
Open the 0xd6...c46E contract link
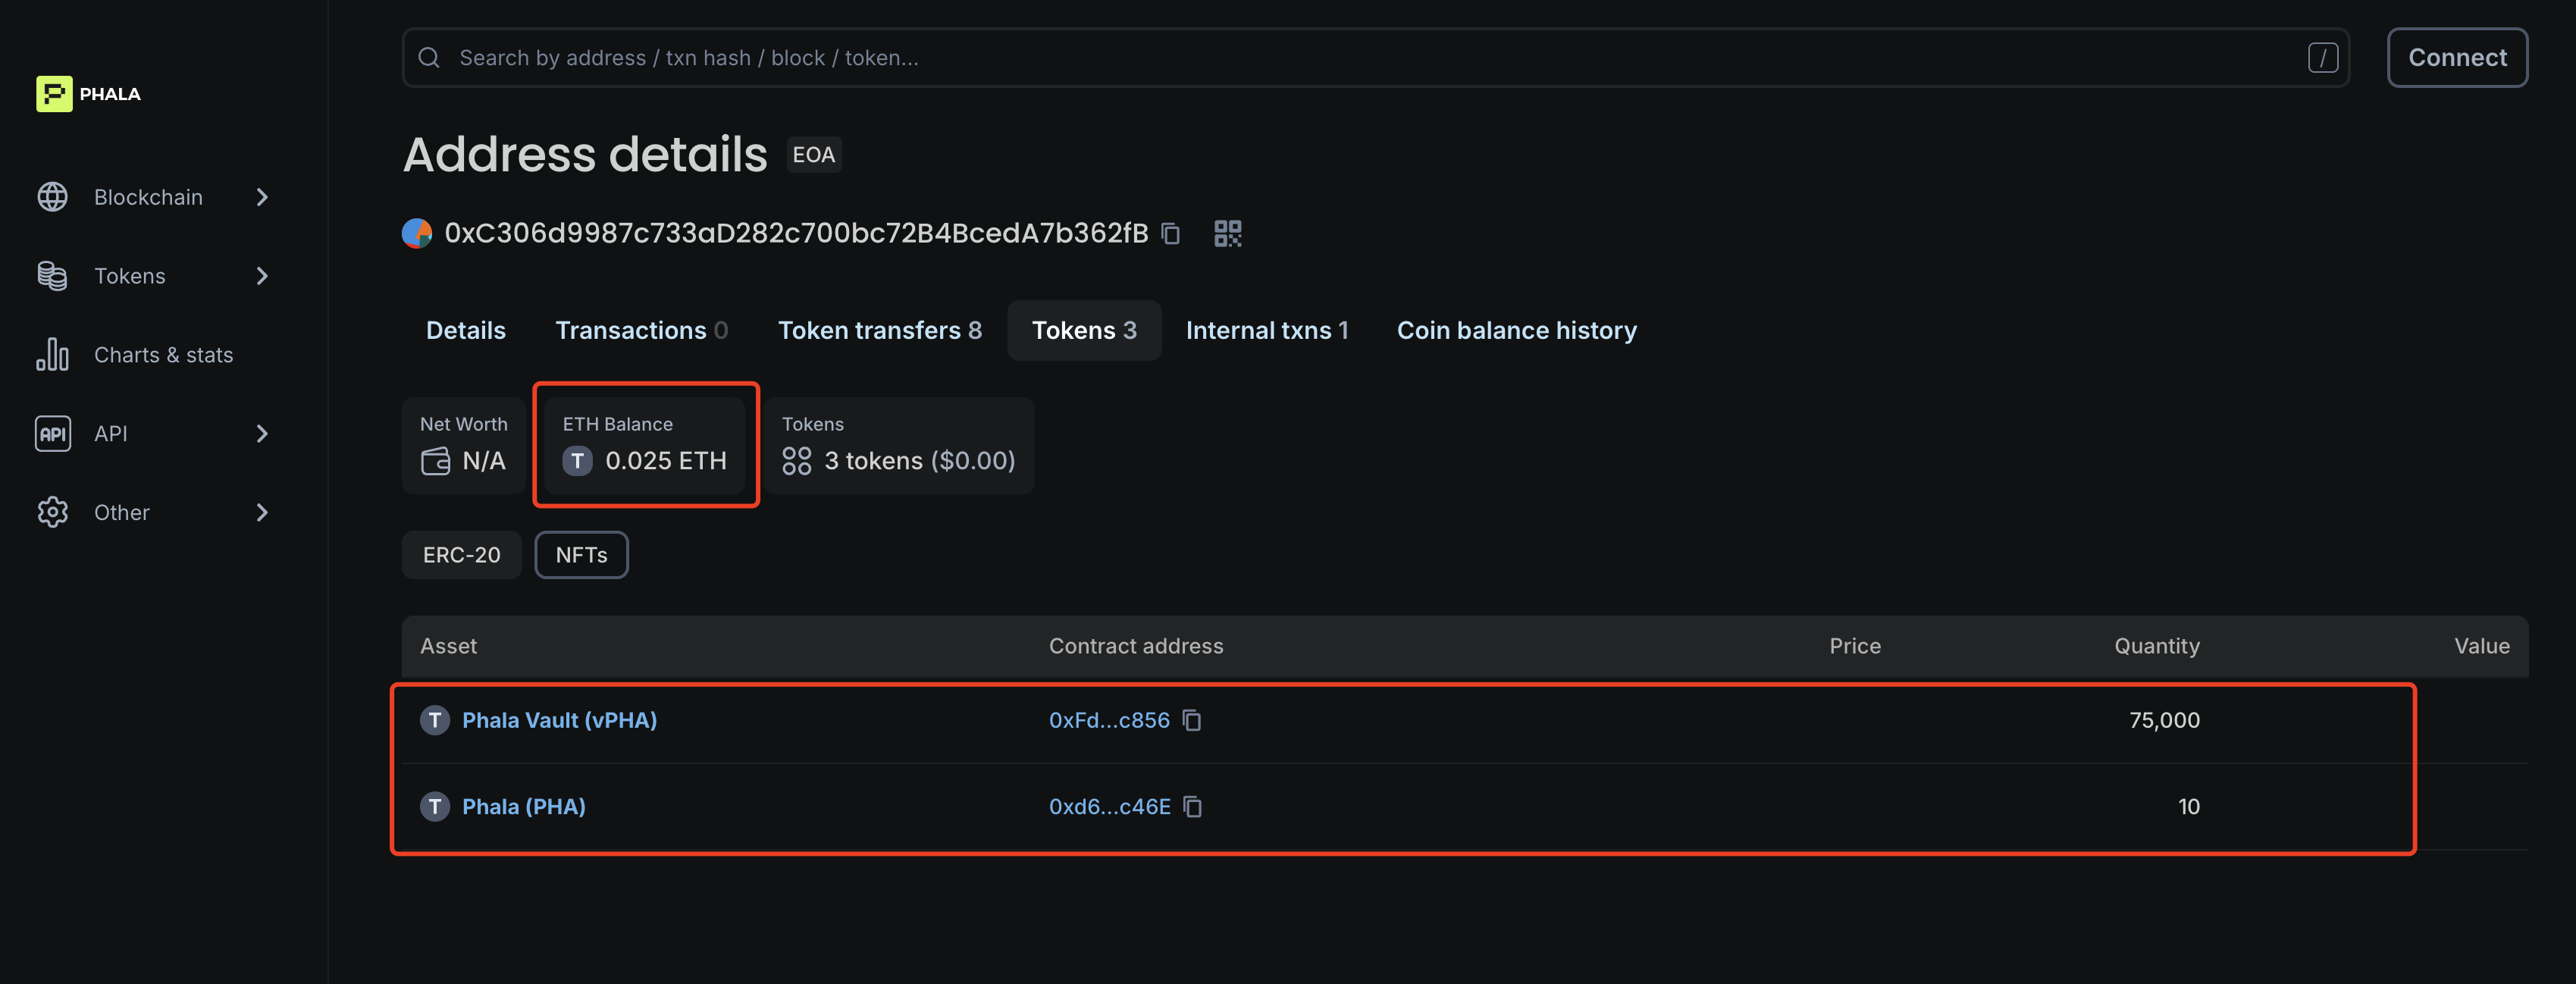tap(1109, 806)
